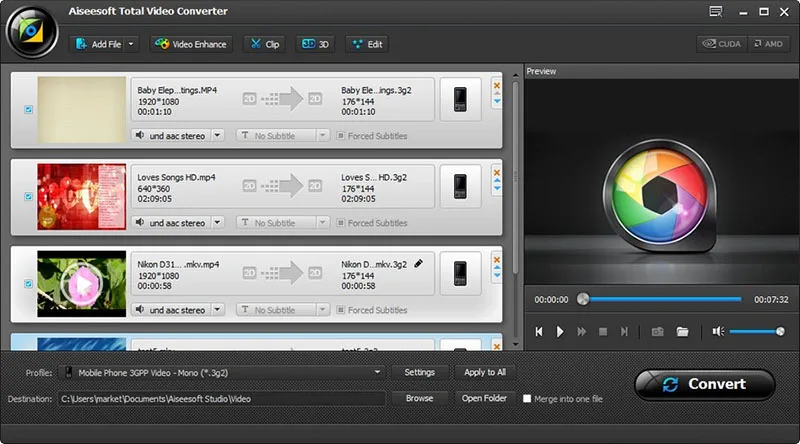This screenshot has width=800, height=444.
Task: Take a snapshot with the camera icon
Action: coord(658,332)
